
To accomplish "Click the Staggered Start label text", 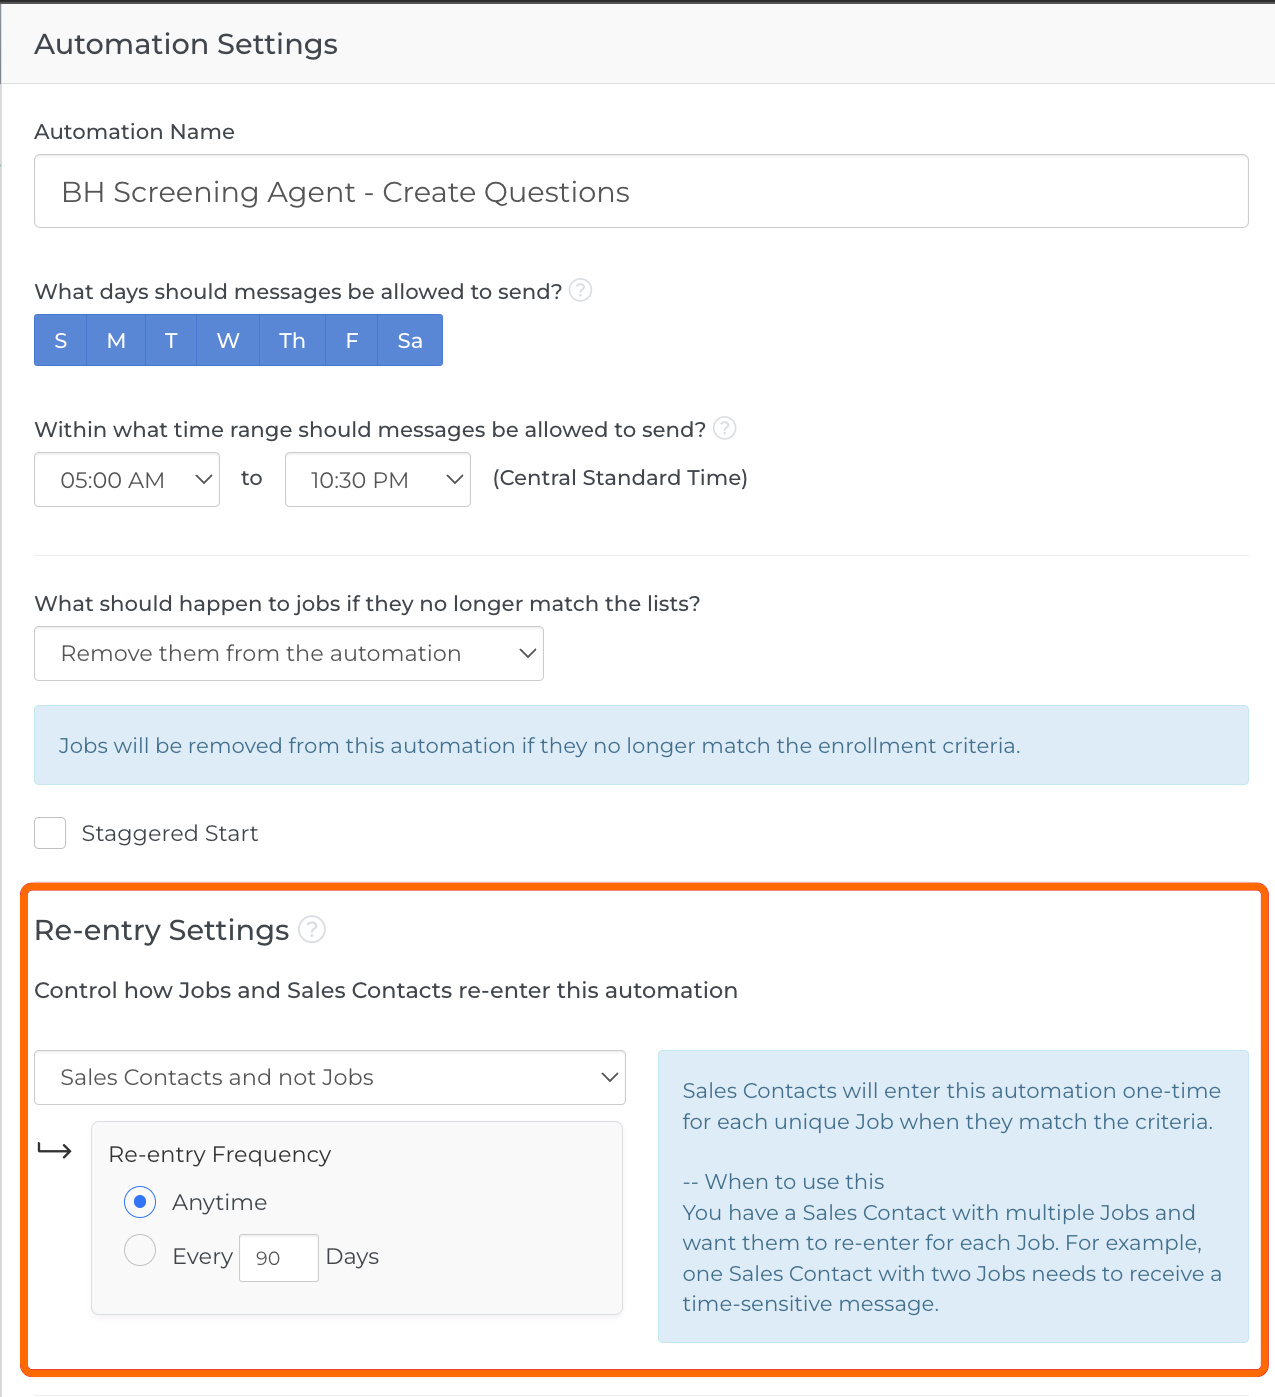I will 170,833.
